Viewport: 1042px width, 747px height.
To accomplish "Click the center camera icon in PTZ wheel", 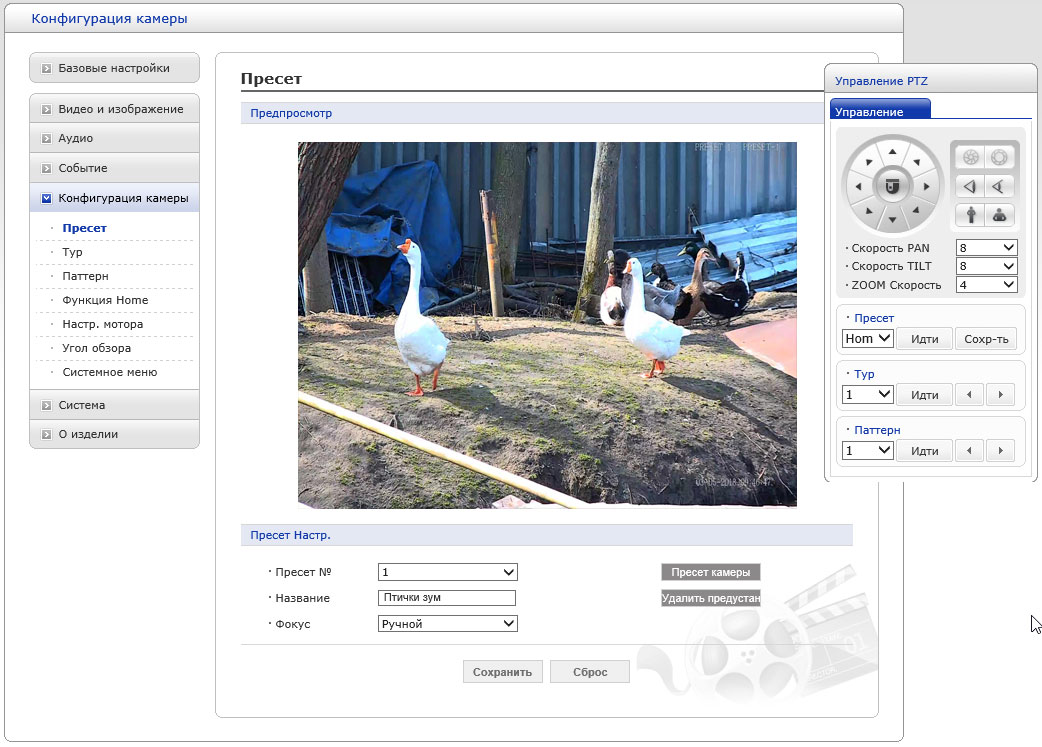I will click(893, 186).
